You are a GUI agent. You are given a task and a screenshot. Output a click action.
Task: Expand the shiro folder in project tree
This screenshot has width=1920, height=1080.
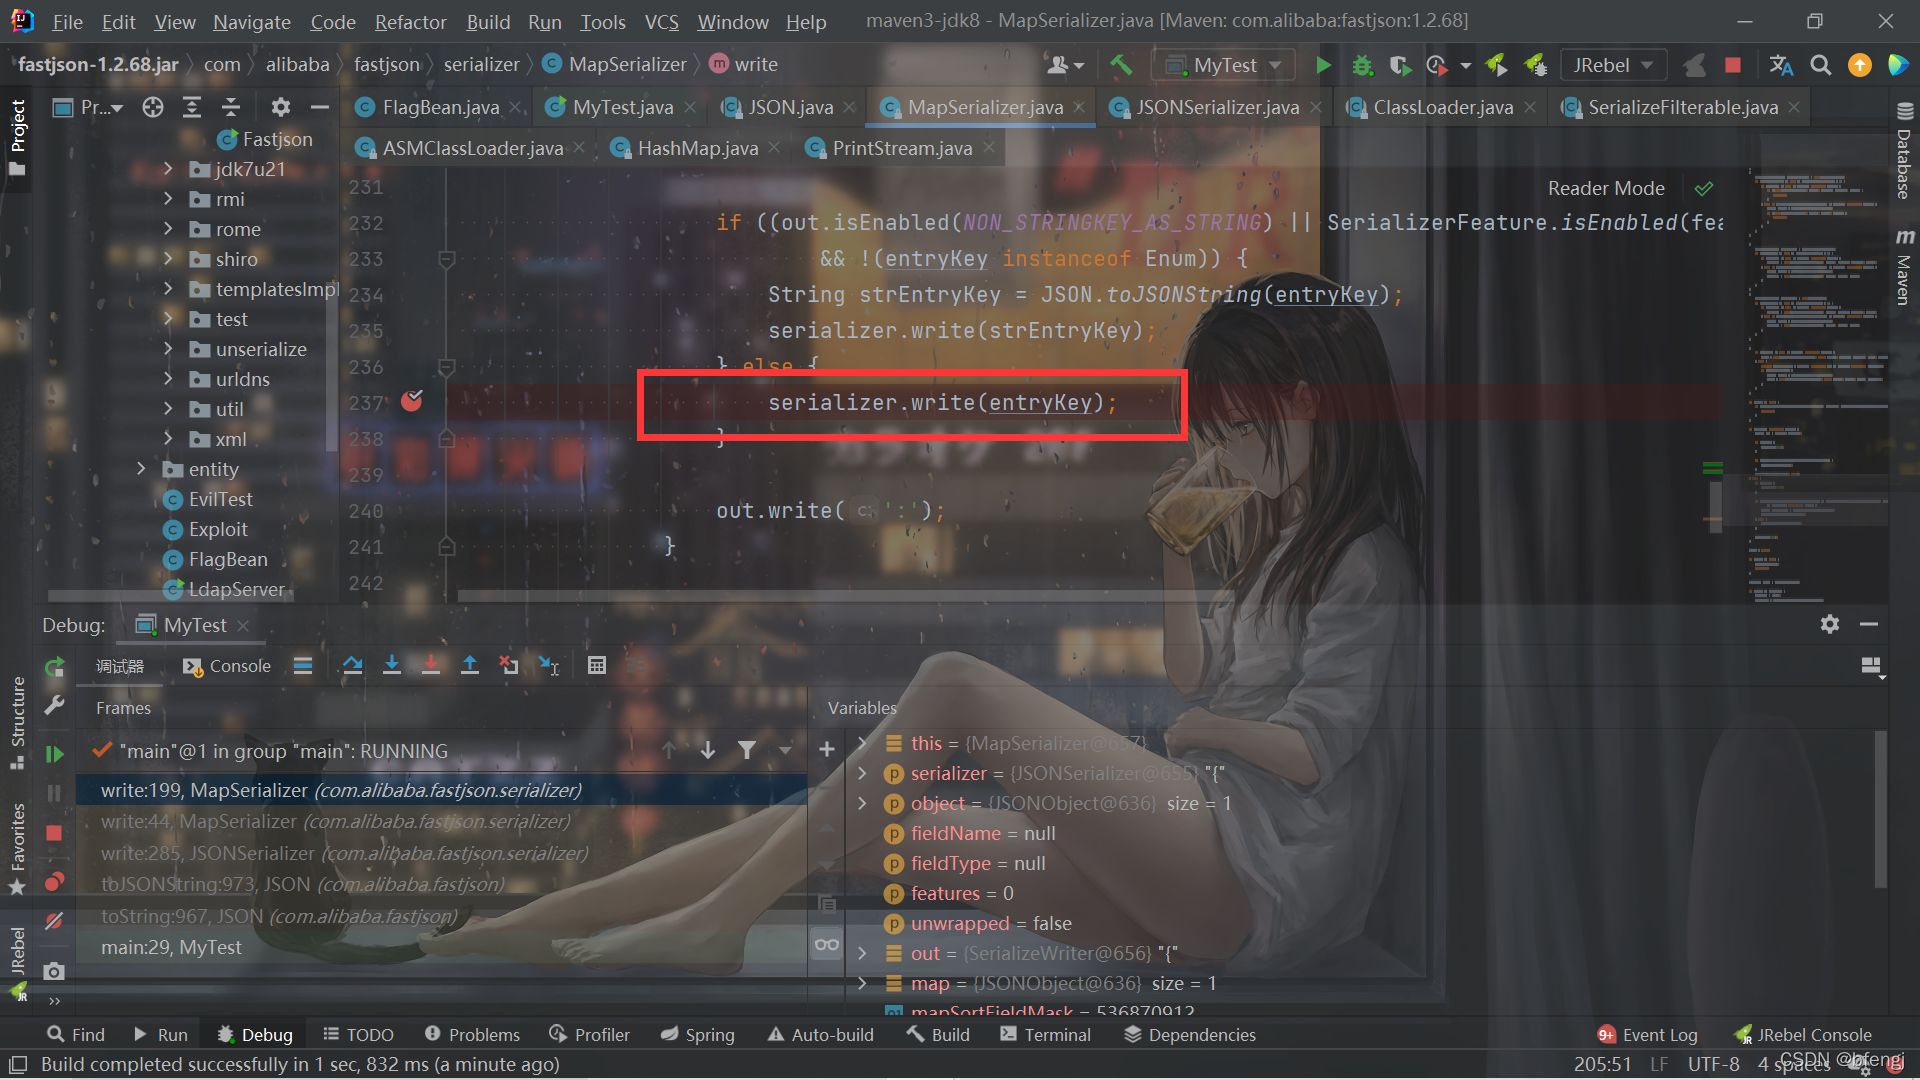[168, 259]
